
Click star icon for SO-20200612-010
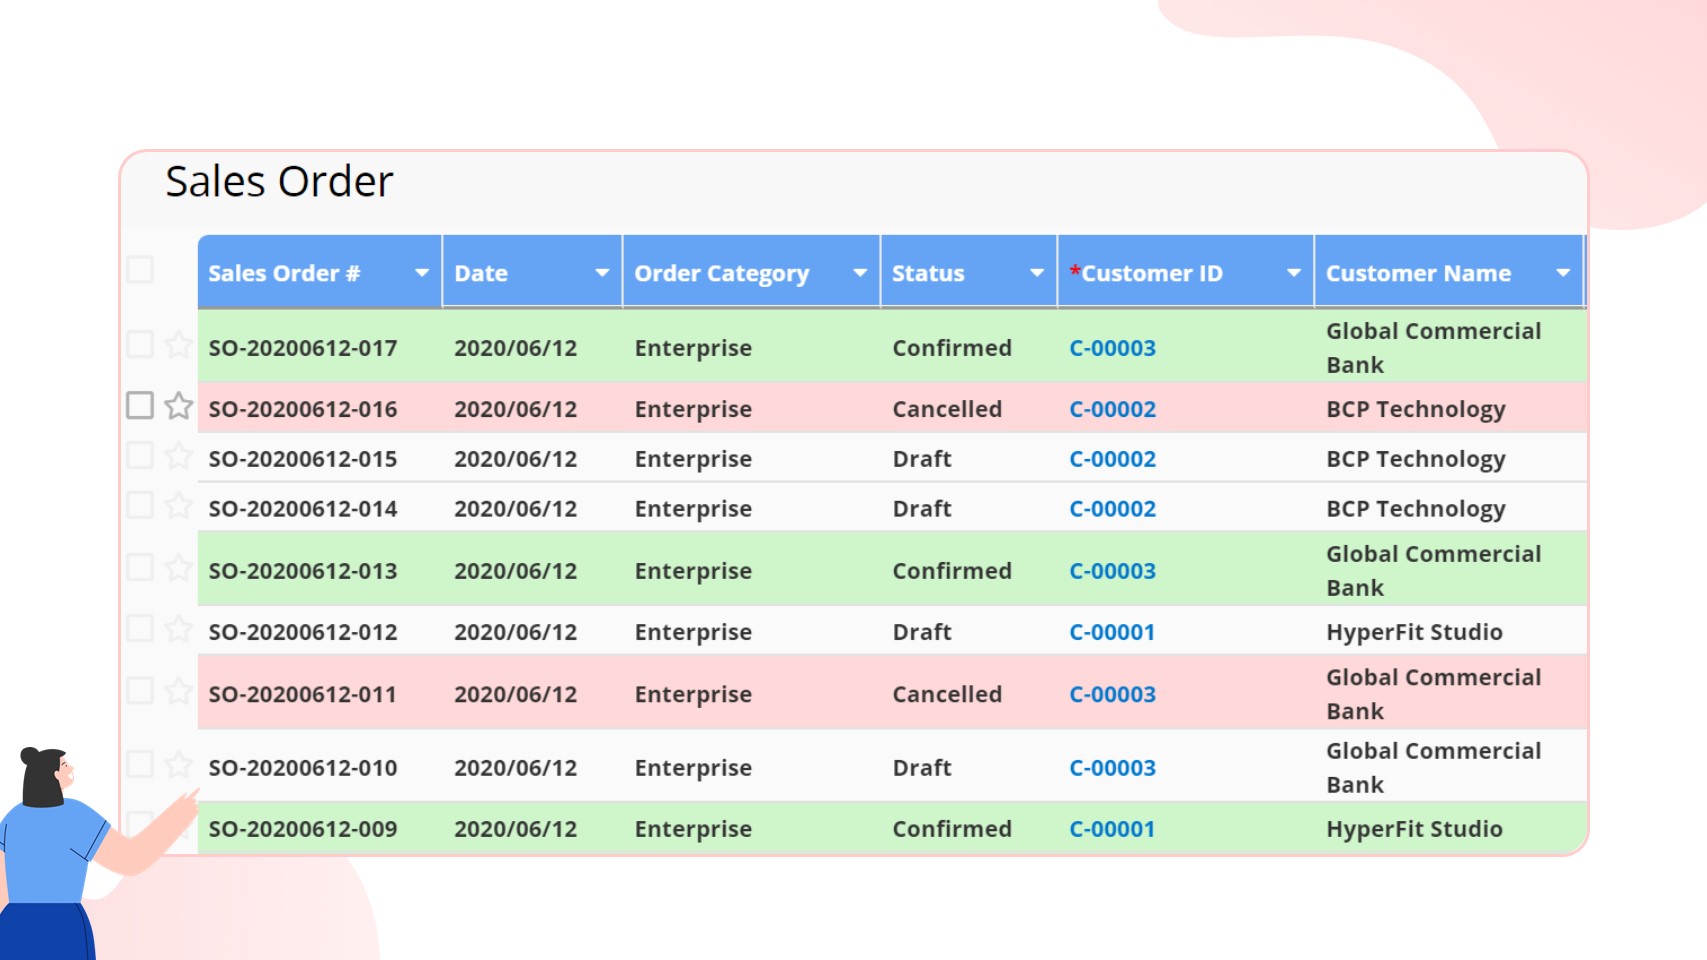[x=178, y=765]
